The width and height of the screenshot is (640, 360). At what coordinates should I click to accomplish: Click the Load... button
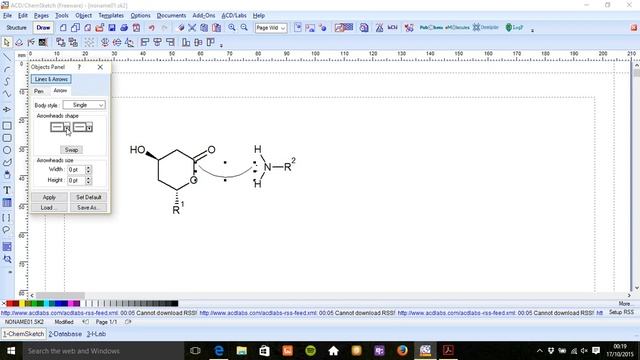(49, 208)
